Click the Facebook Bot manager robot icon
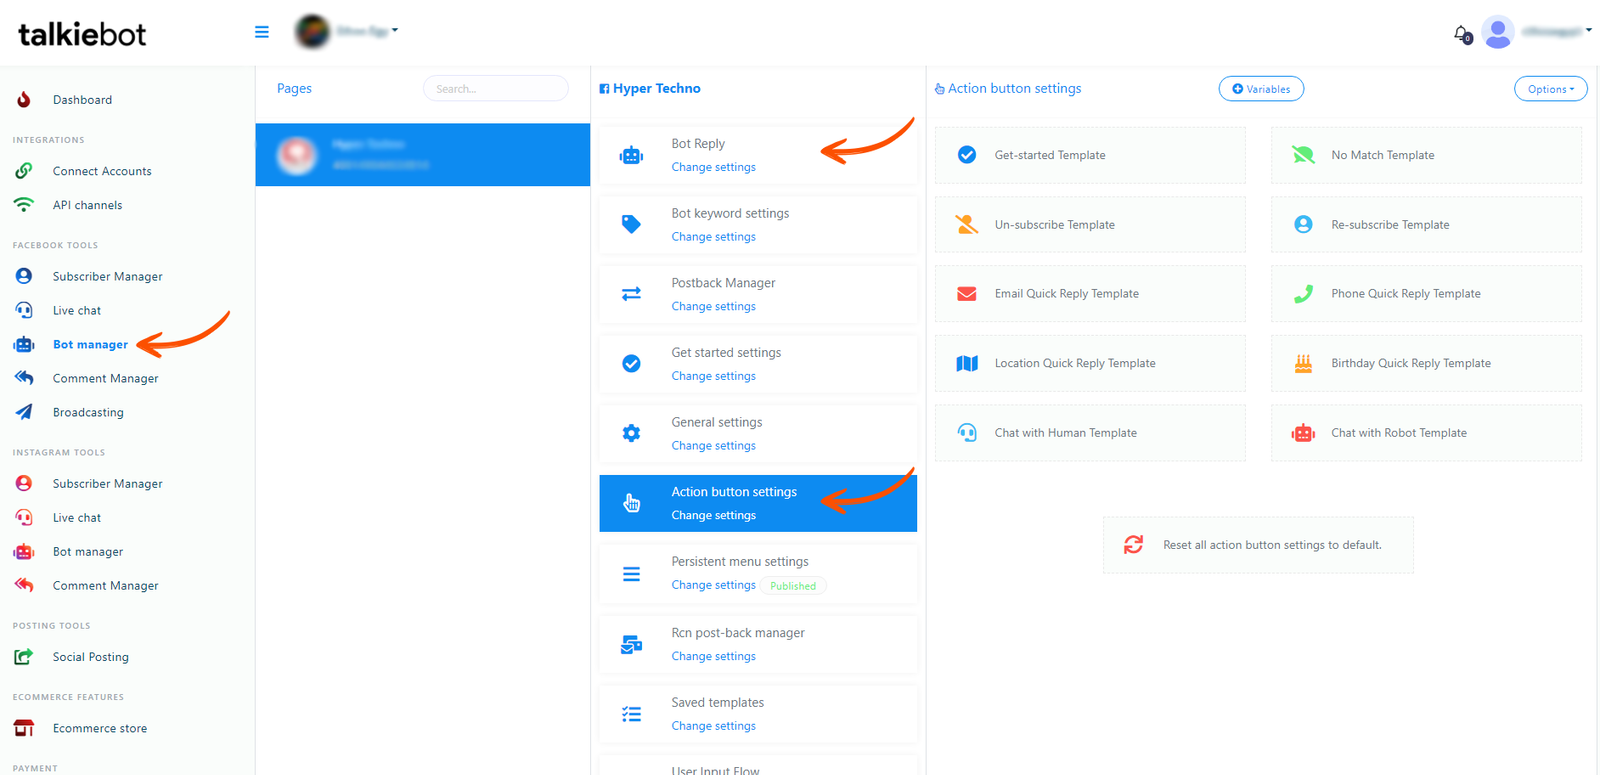 24,344
